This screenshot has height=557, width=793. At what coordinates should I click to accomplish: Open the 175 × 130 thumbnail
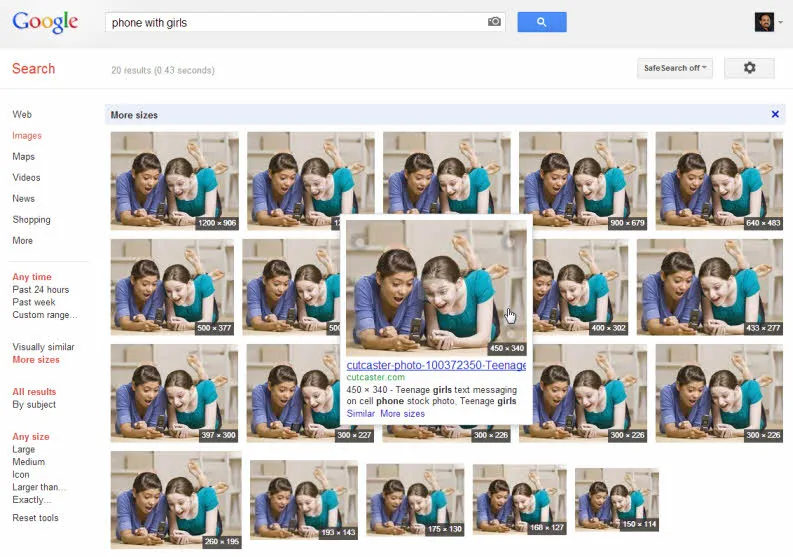pyautogui.click(x=415, y=500)
